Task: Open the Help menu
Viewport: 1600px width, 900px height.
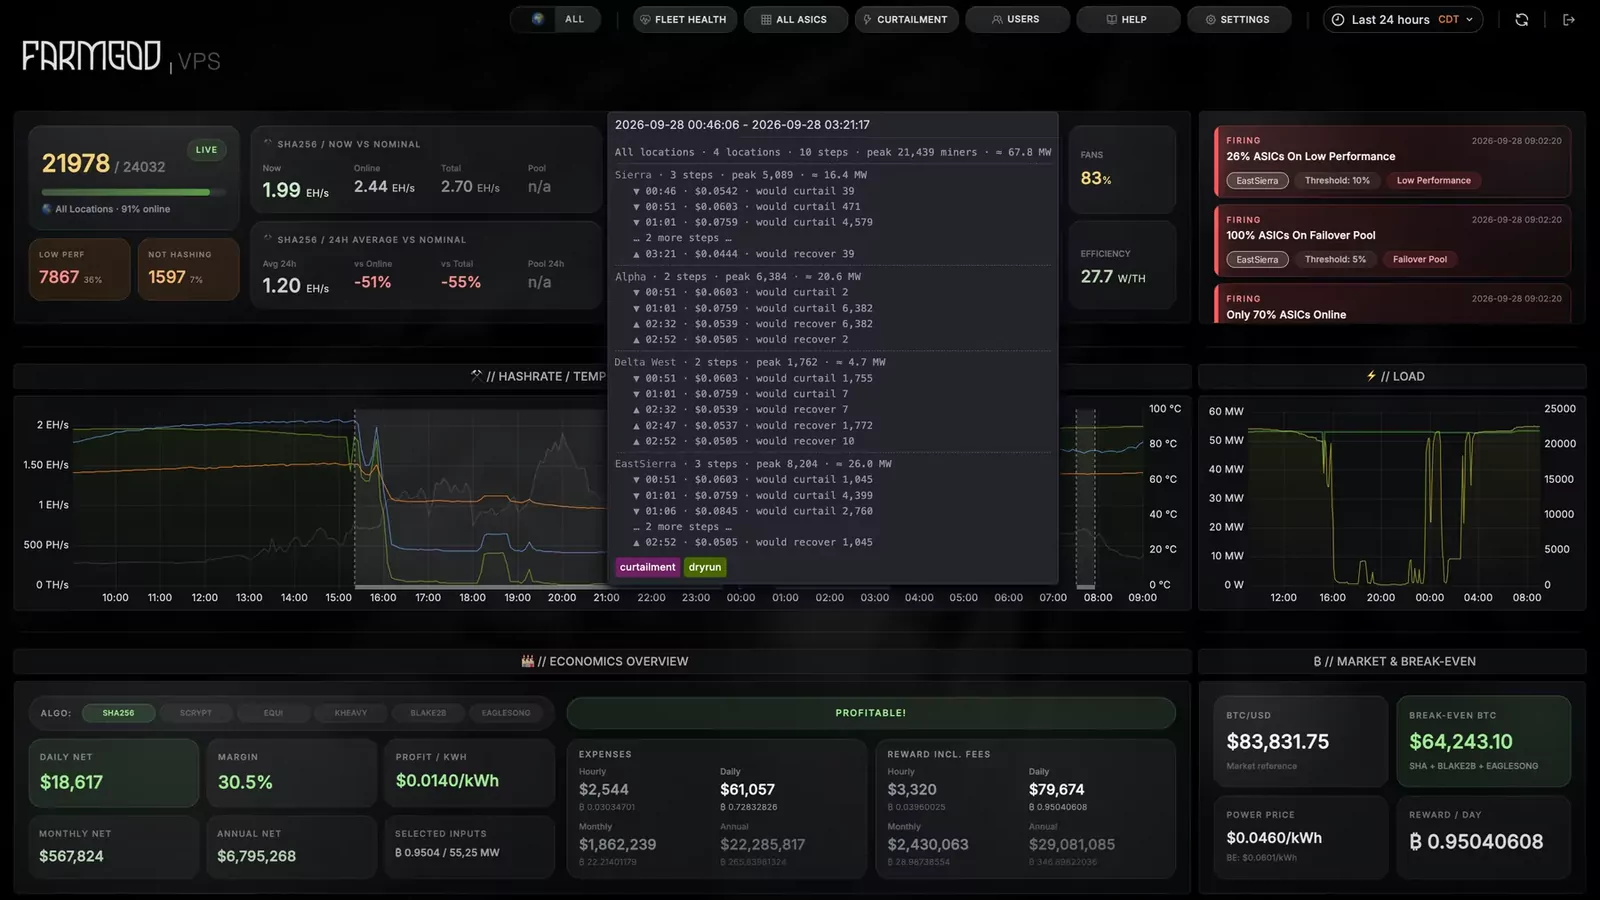Action: click(1128, 19)
